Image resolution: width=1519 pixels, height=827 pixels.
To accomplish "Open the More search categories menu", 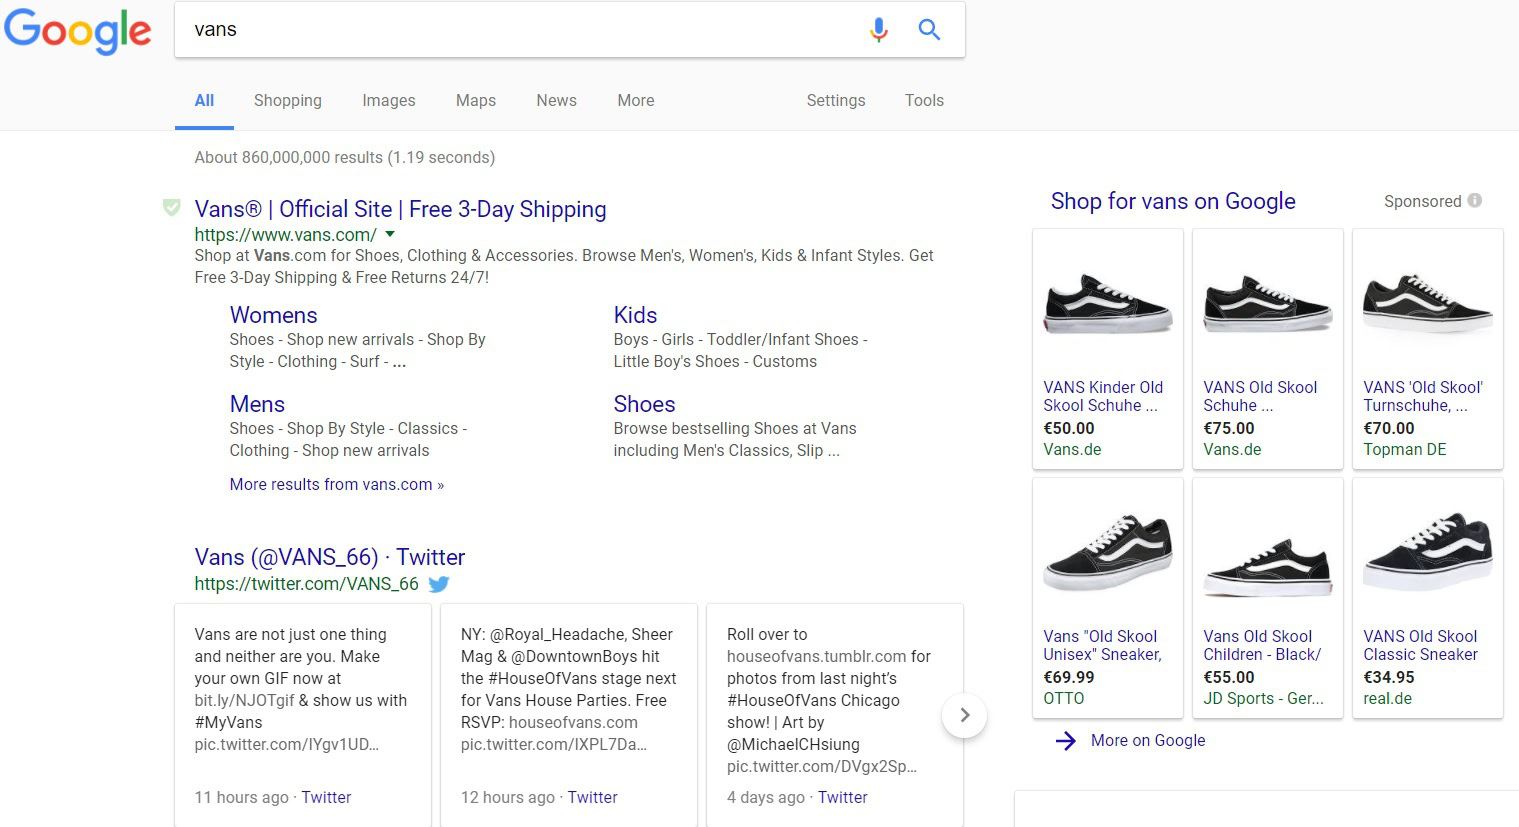I will [x=635, y=100].
